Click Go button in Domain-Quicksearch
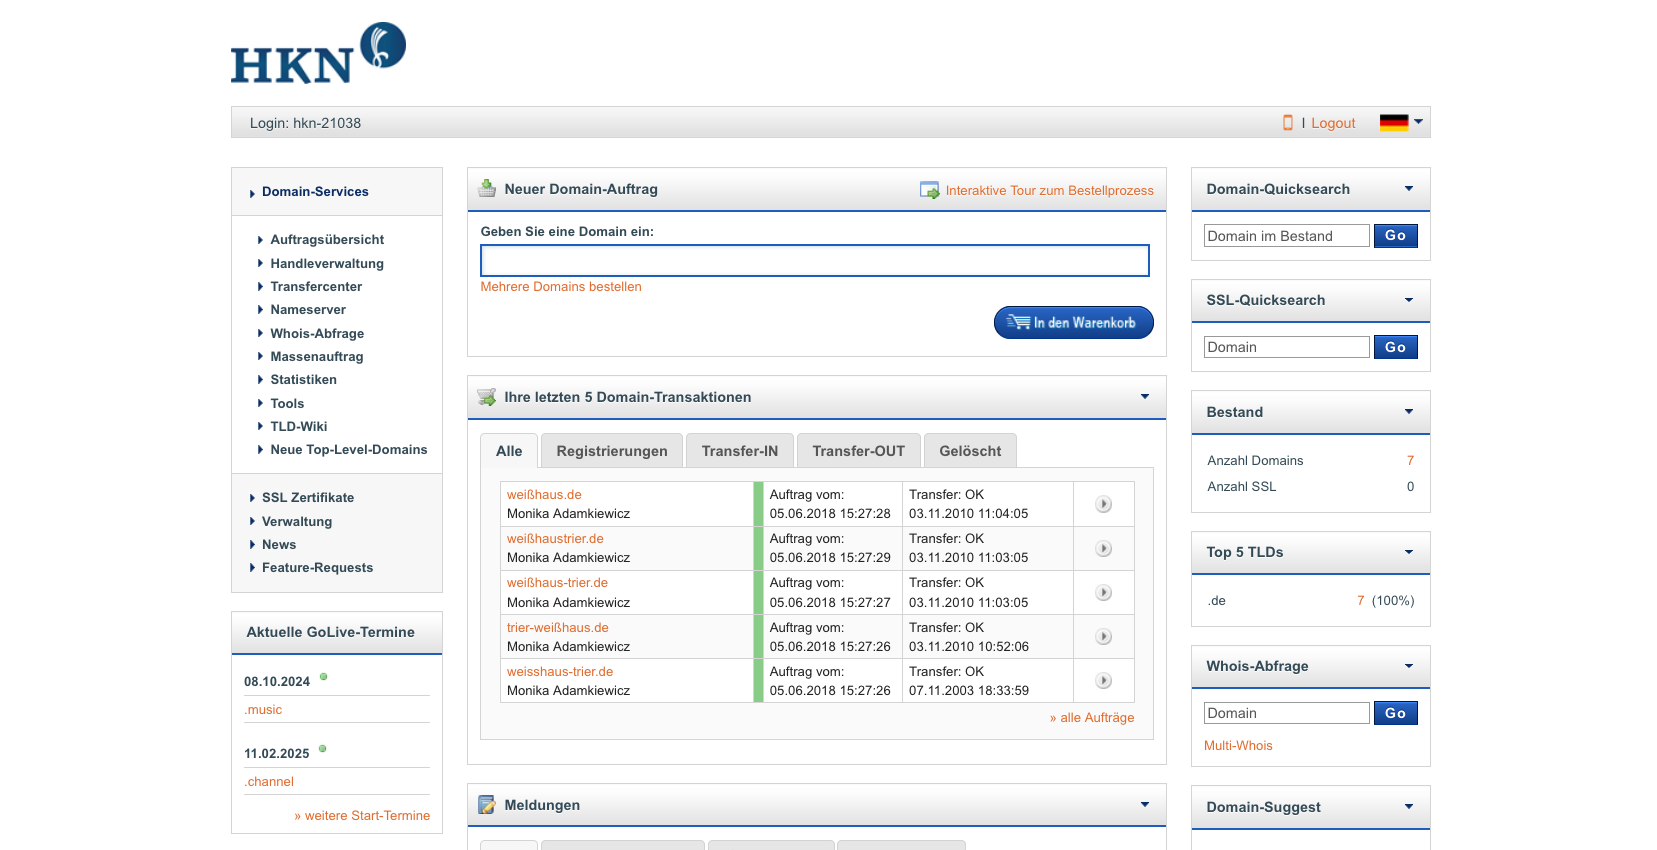This screenshot has height=850, width=1657. (1396, 236)
